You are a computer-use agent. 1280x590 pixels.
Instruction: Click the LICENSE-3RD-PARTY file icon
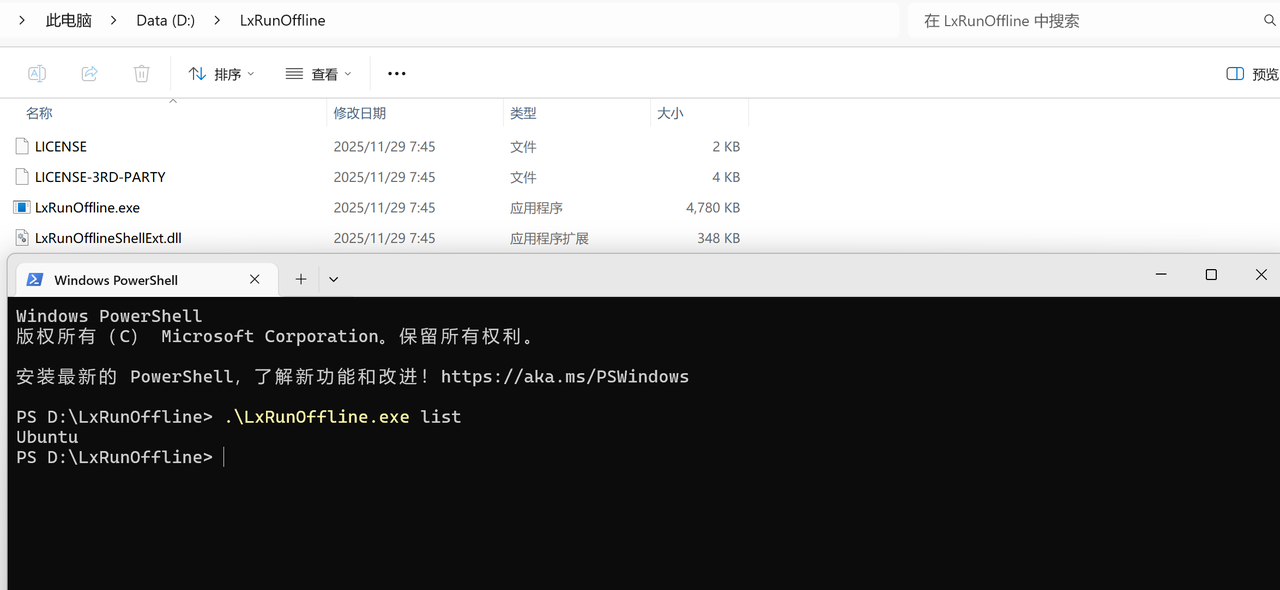22,177
